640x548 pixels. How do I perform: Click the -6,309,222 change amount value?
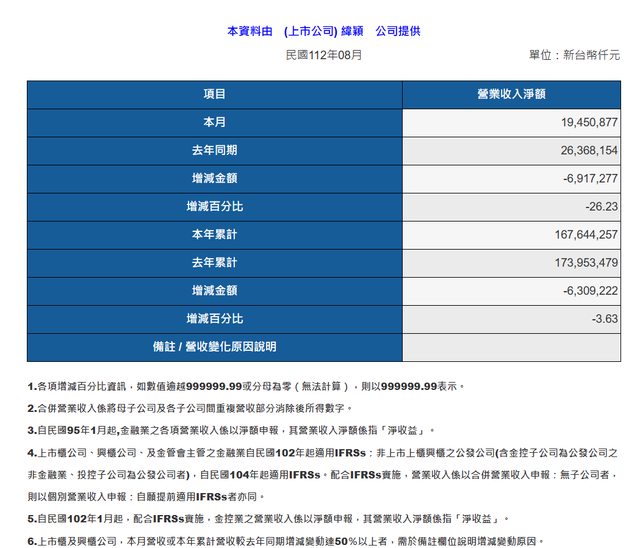585,291
